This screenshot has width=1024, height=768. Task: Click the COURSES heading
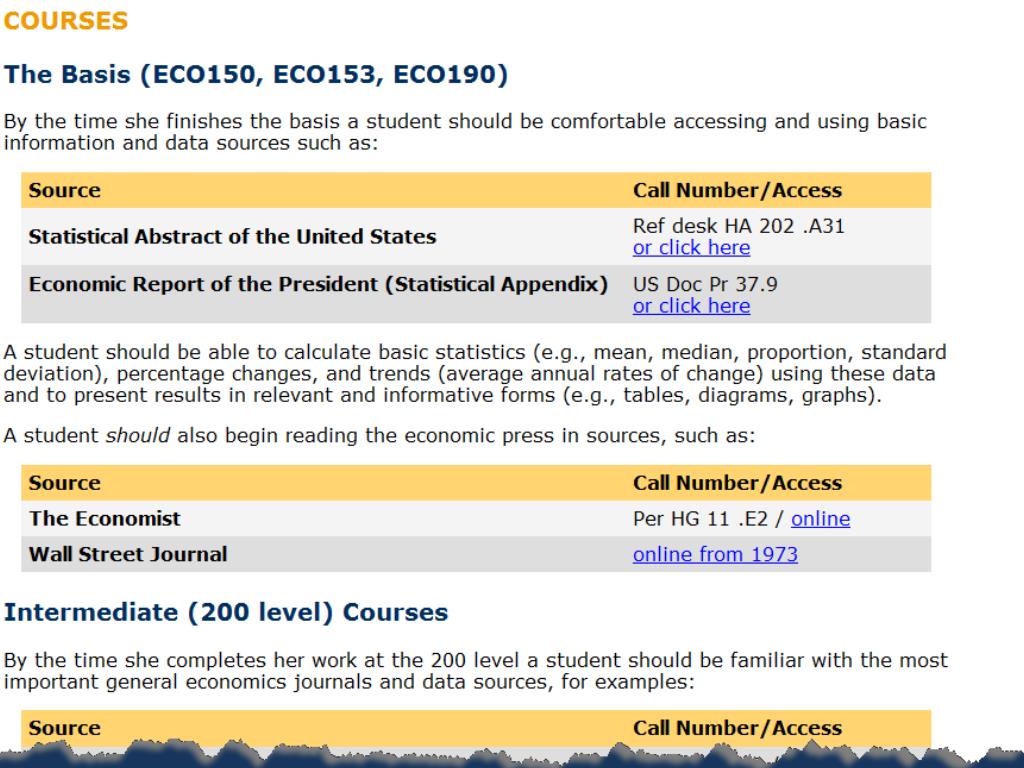click(65, 21)
